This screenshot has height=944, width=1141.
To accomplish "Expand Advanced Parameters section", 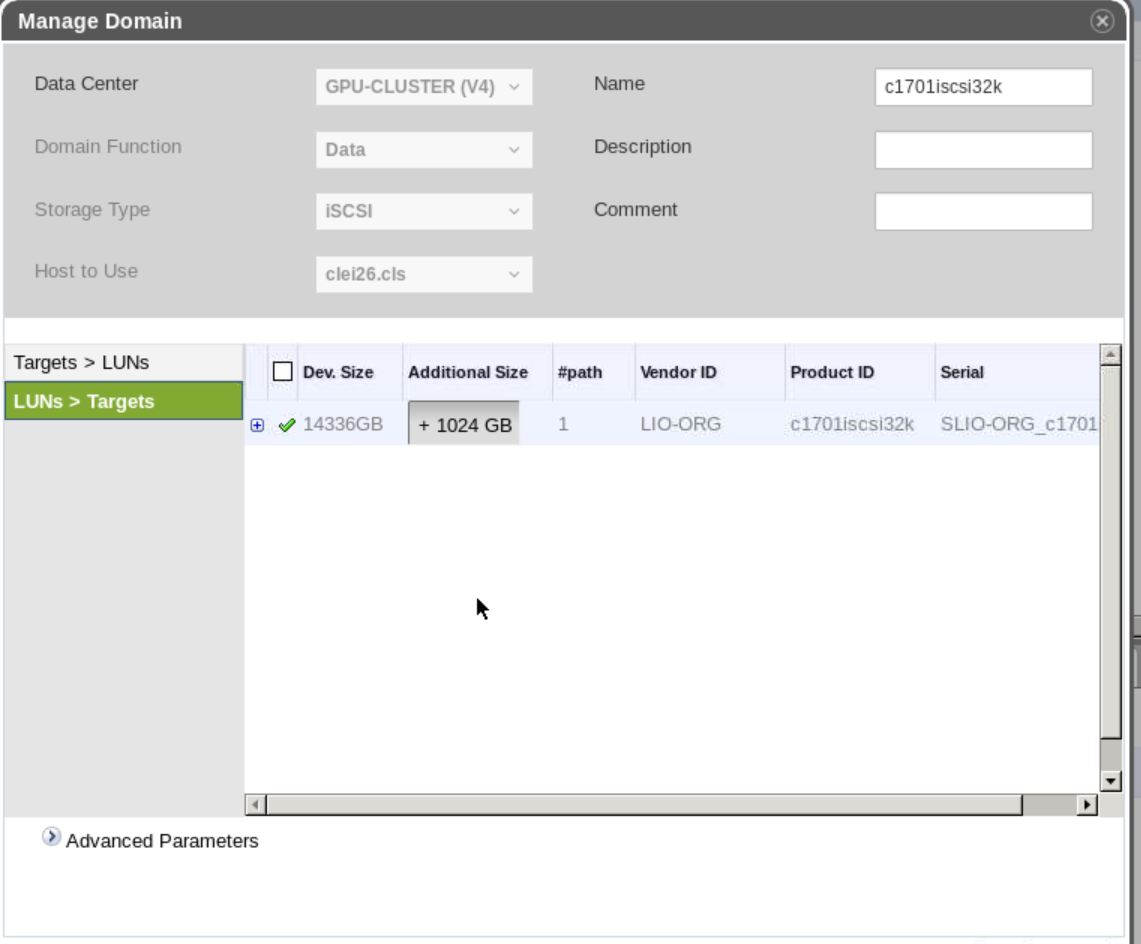I will point(51,838).
